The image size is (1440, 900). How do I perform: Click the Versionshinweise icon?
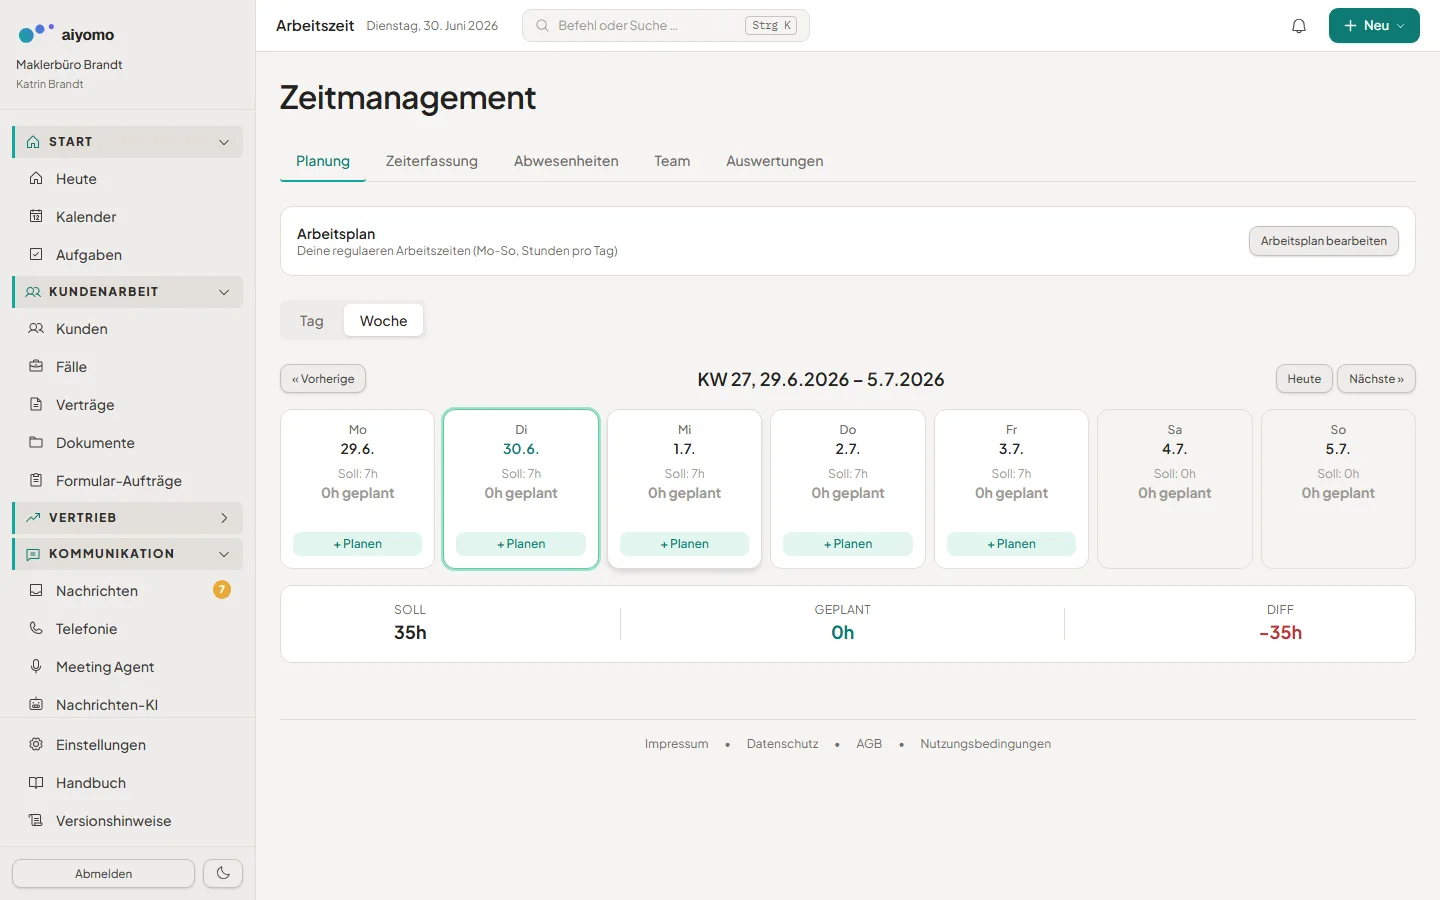click(x=36, y=821)
